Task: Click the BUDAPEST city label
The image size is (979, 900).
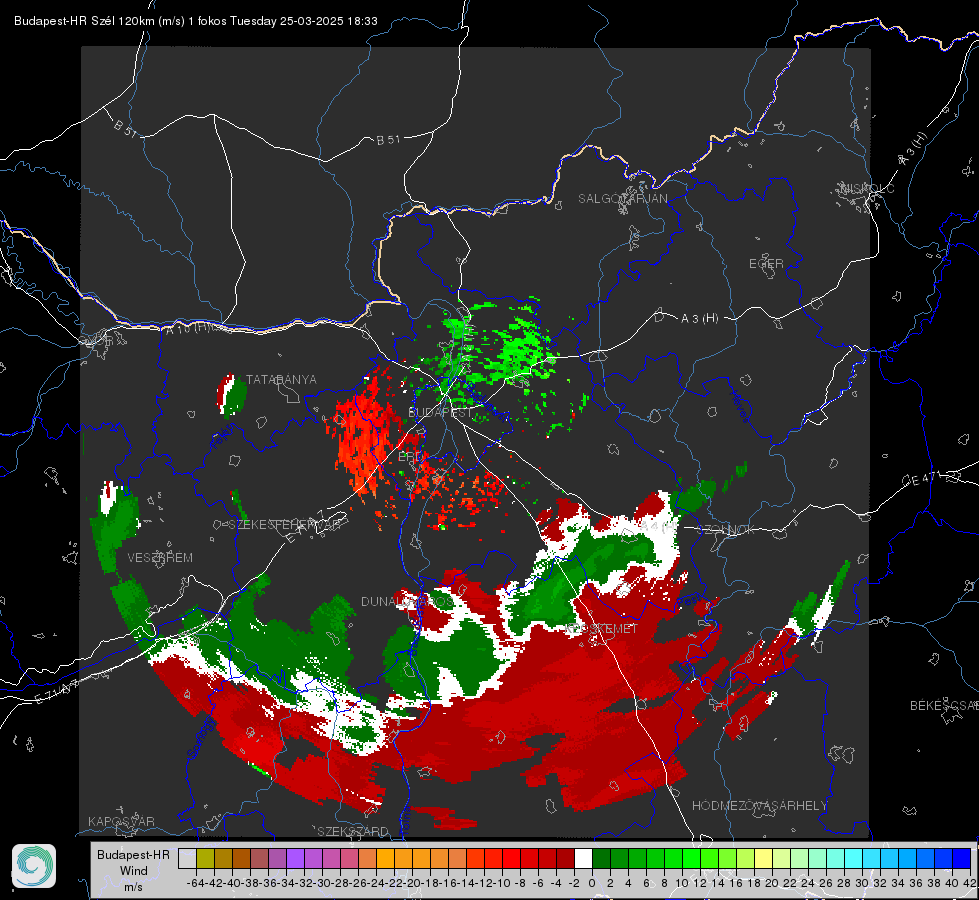Action: 440,412
